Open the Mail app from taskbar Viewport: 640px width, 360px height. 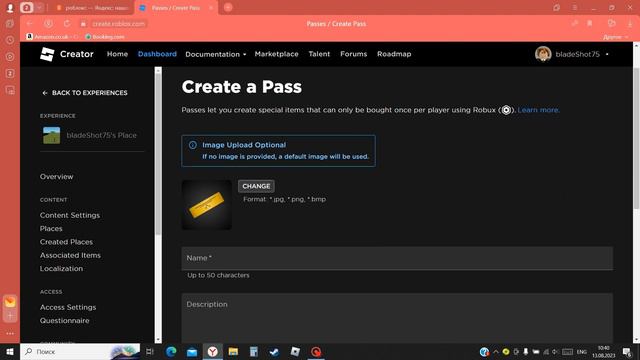[192, 351]
